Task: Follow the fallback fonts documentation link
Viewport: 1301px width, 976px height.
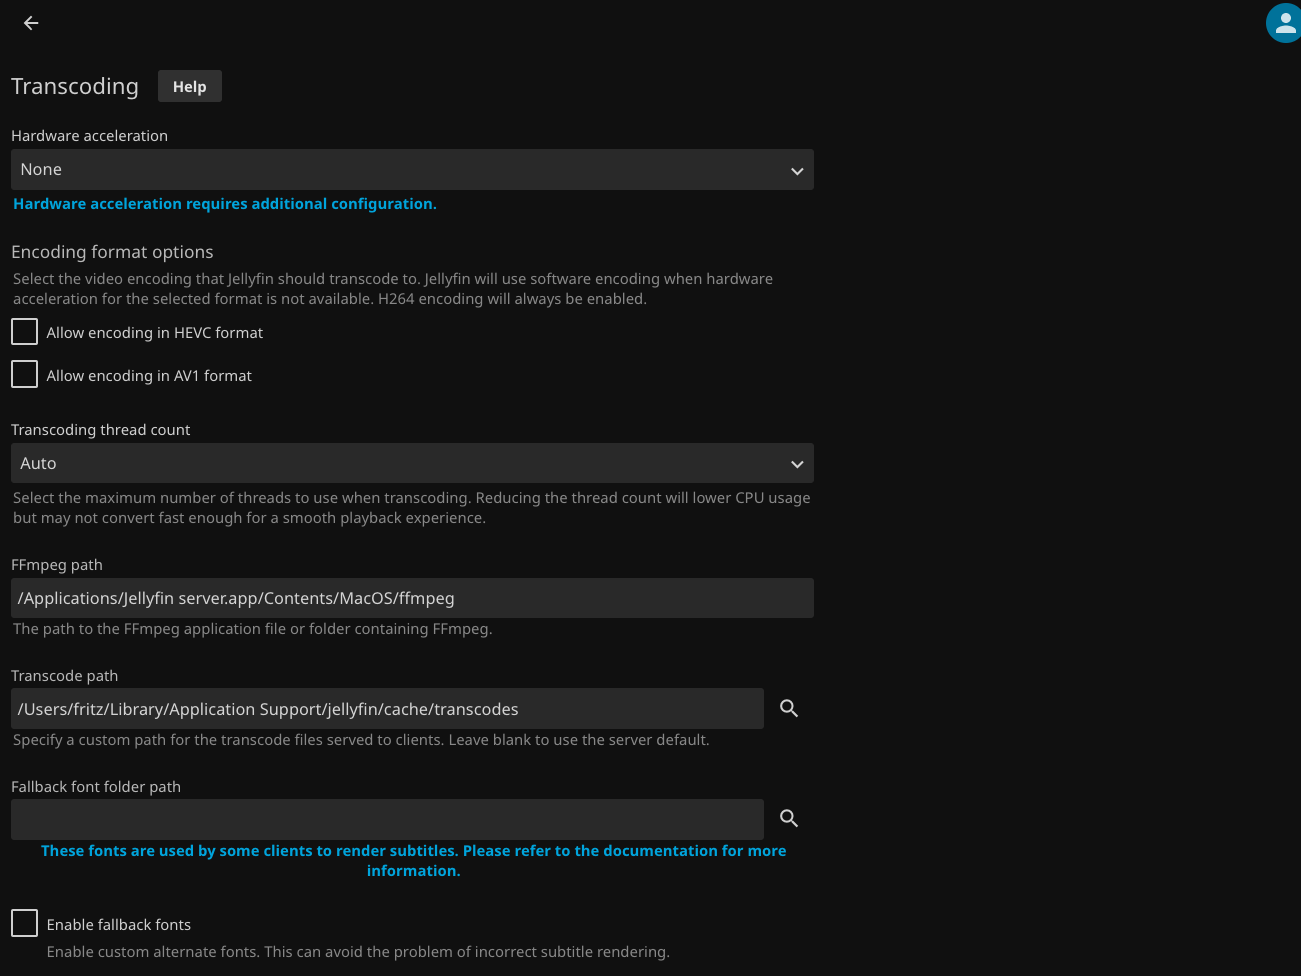Action: [x=413, y=860]
